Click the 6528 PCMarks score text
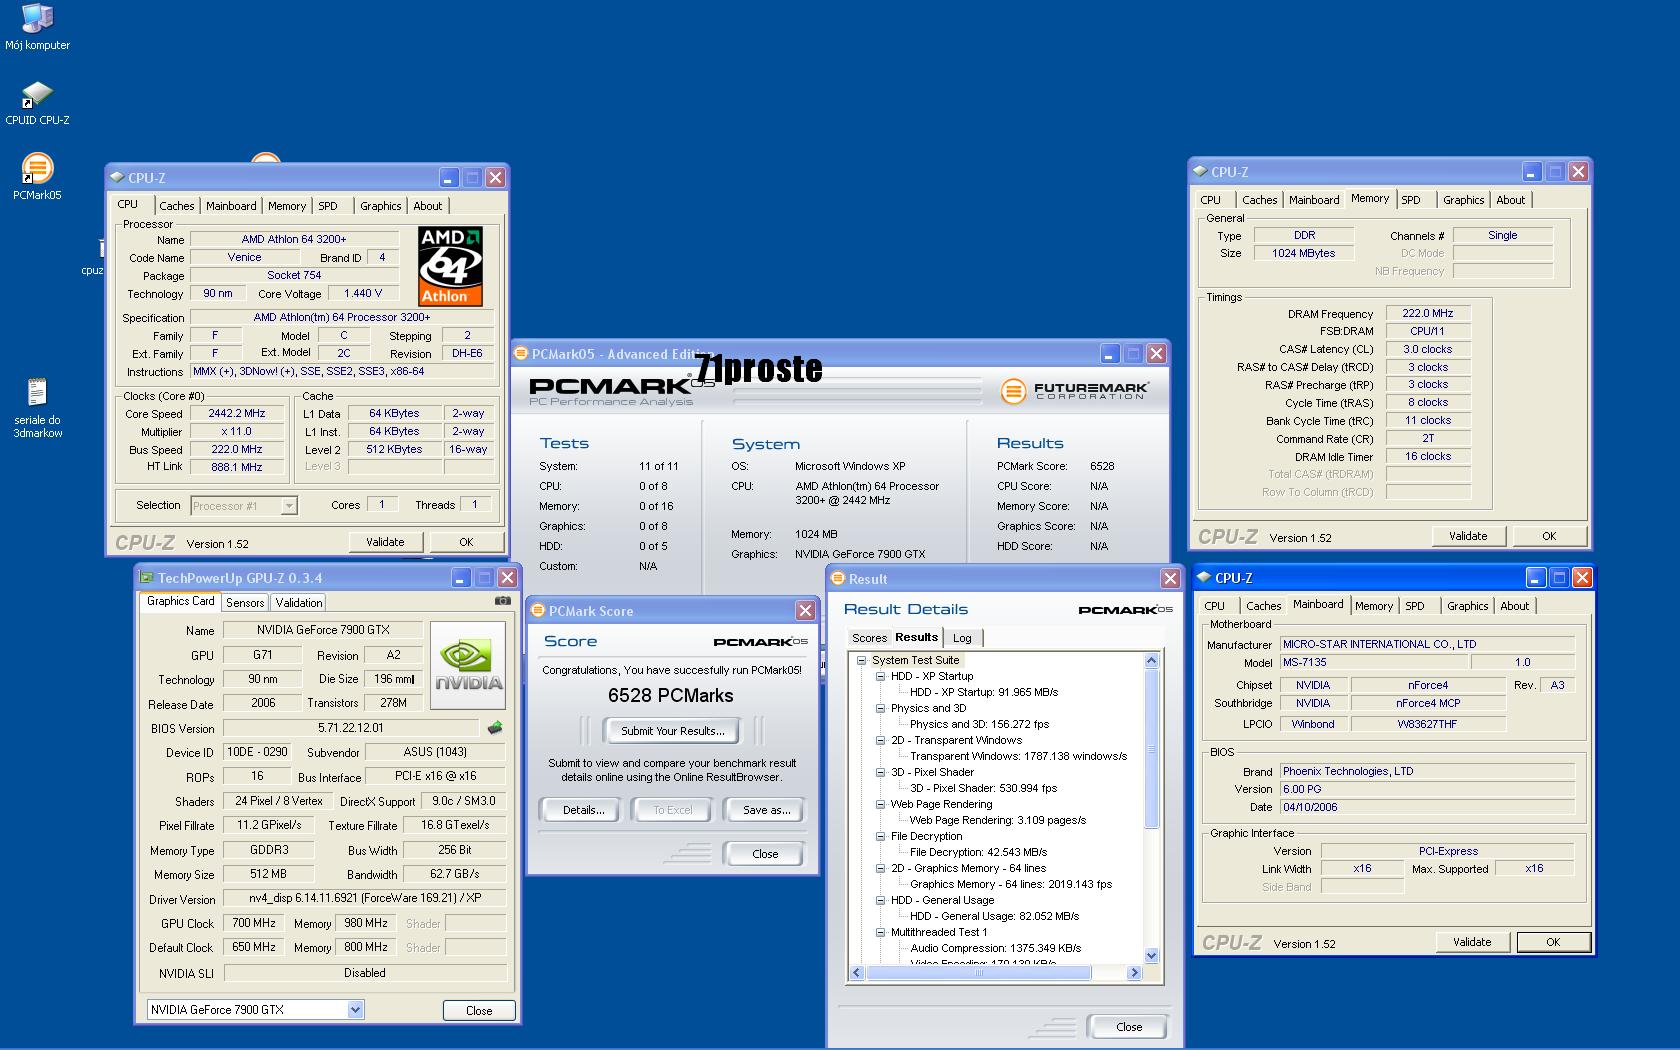 click(671, 695)
